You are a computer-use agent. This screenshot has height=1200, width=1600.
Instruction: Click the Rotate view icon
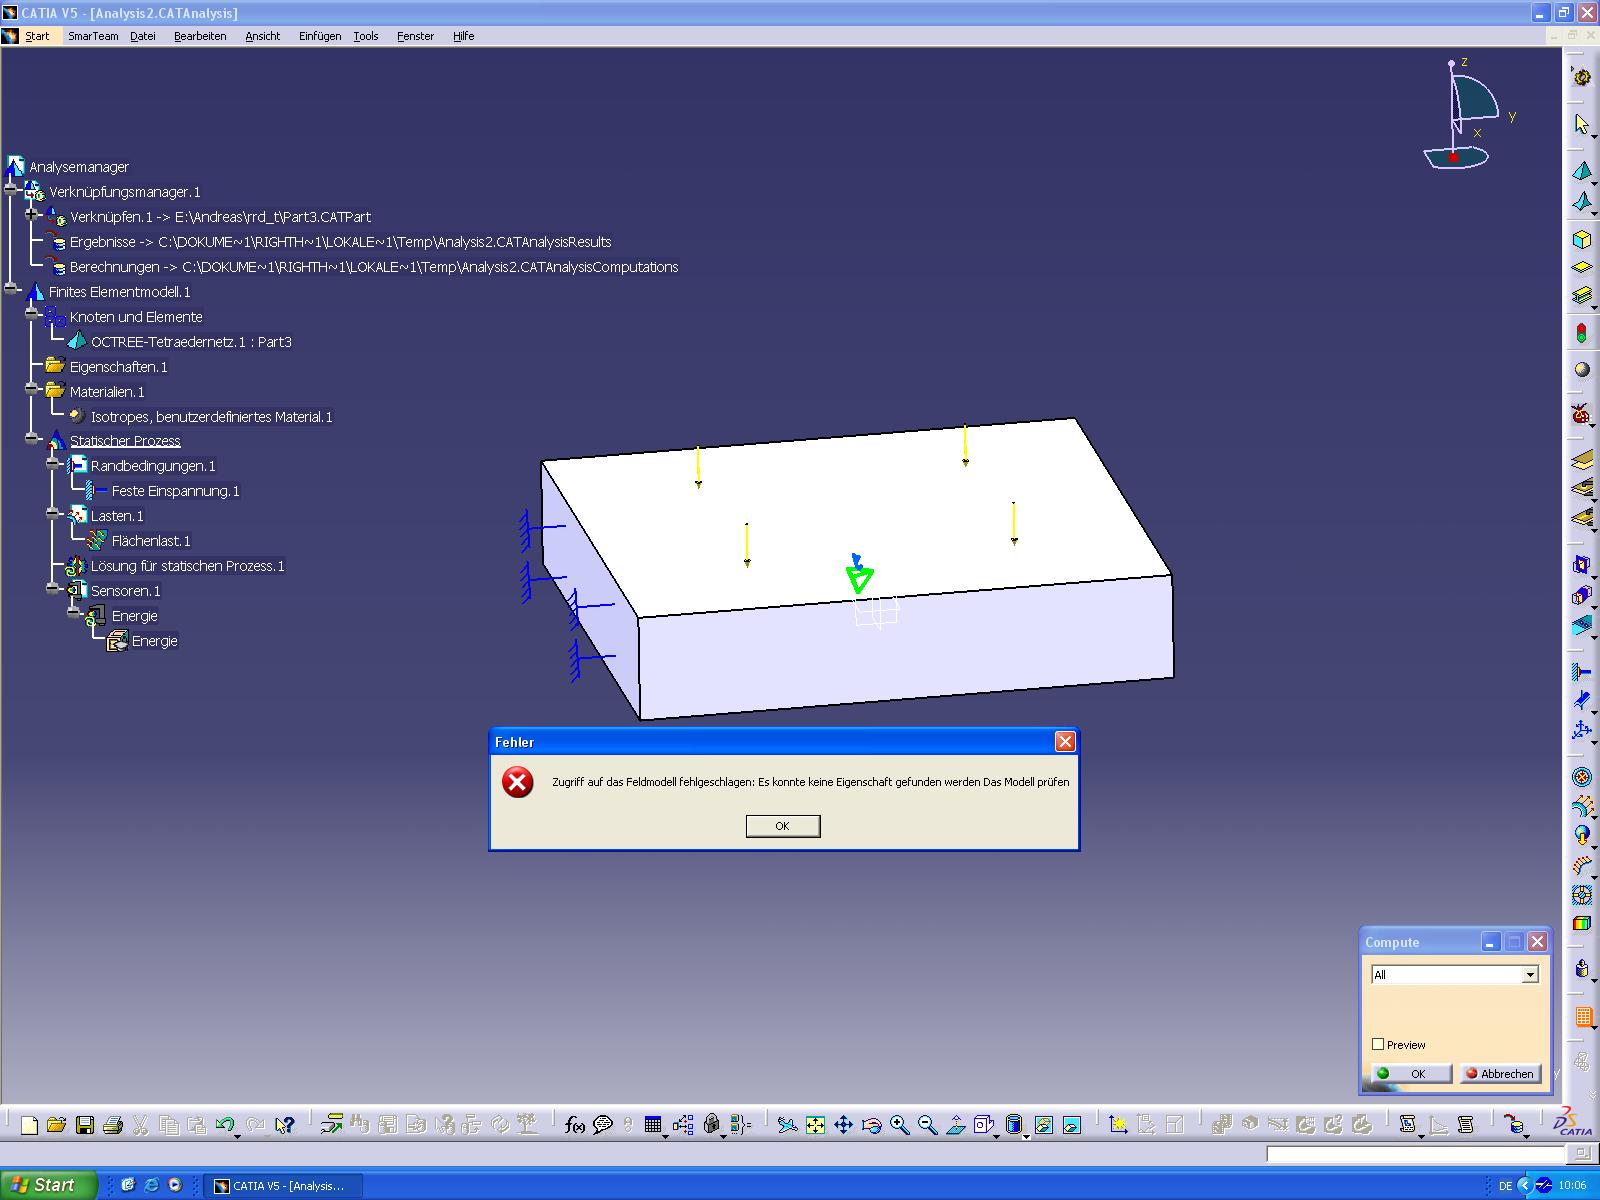(x=872, y=1125)
